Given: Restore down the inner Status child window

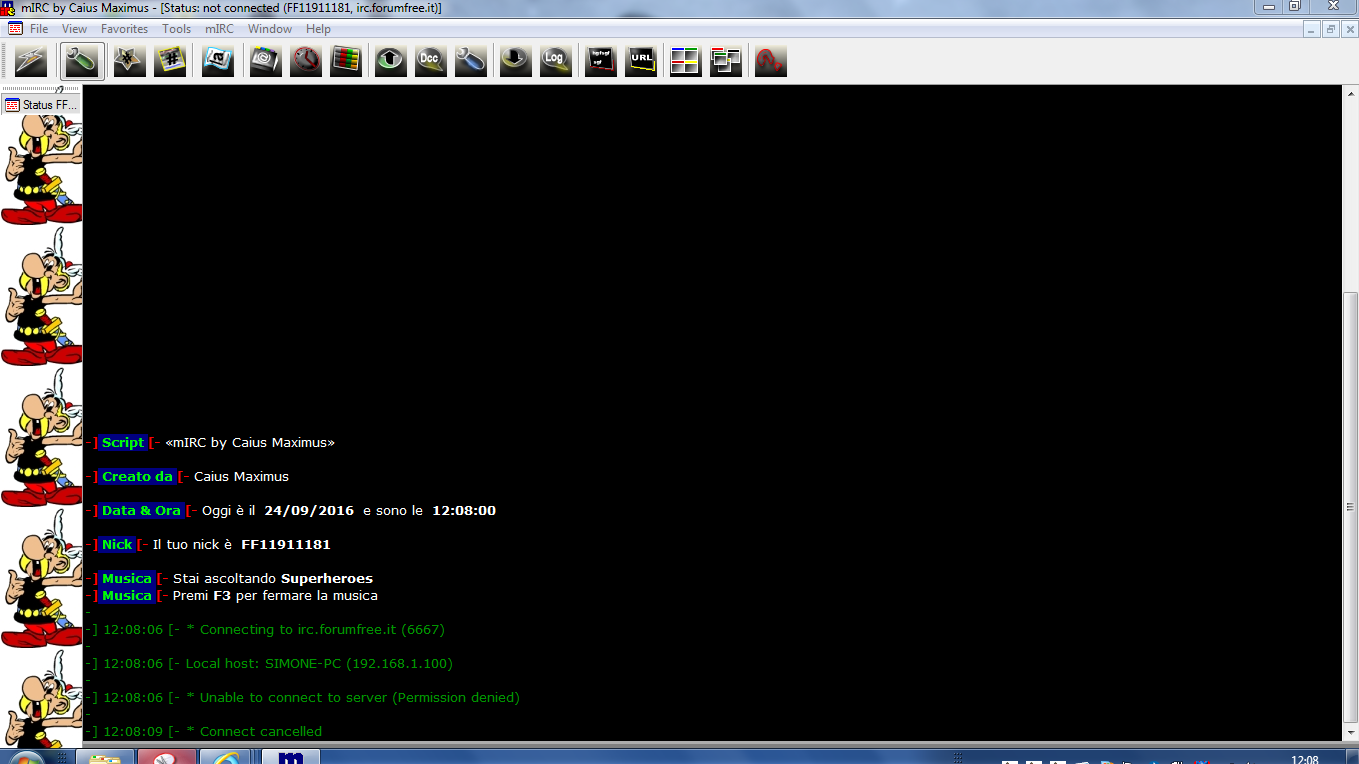Looking at the screenshot, I should [1330, 29].
